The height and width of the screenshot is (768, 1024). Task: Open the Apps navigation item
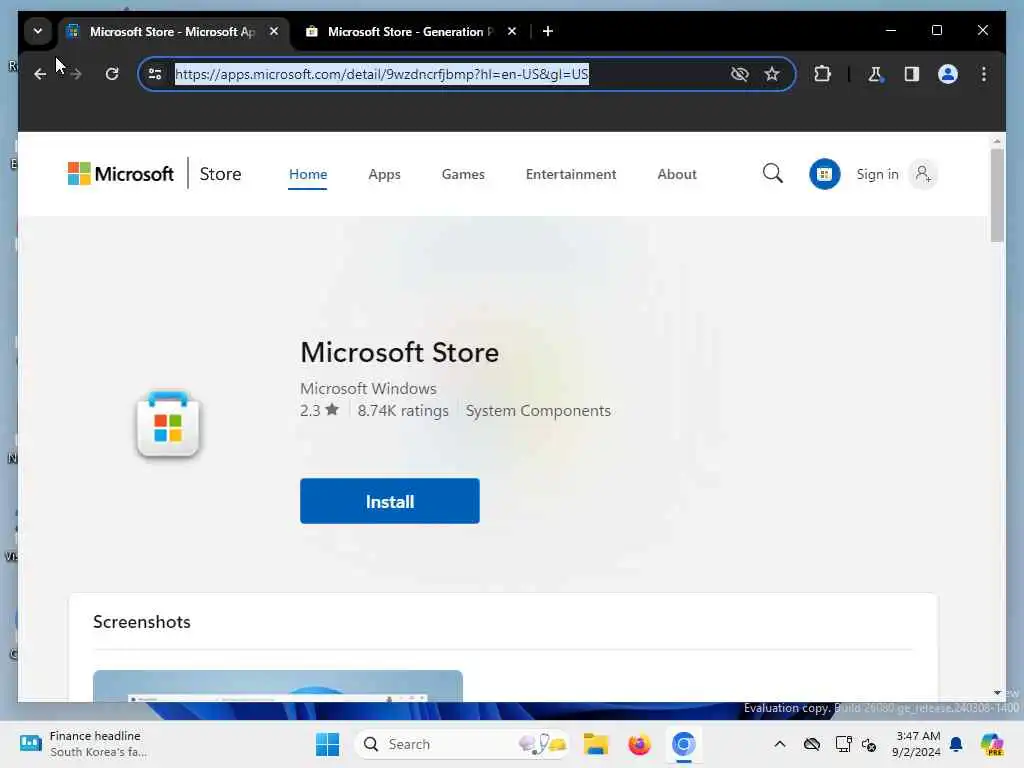click(x=385, y=174)
